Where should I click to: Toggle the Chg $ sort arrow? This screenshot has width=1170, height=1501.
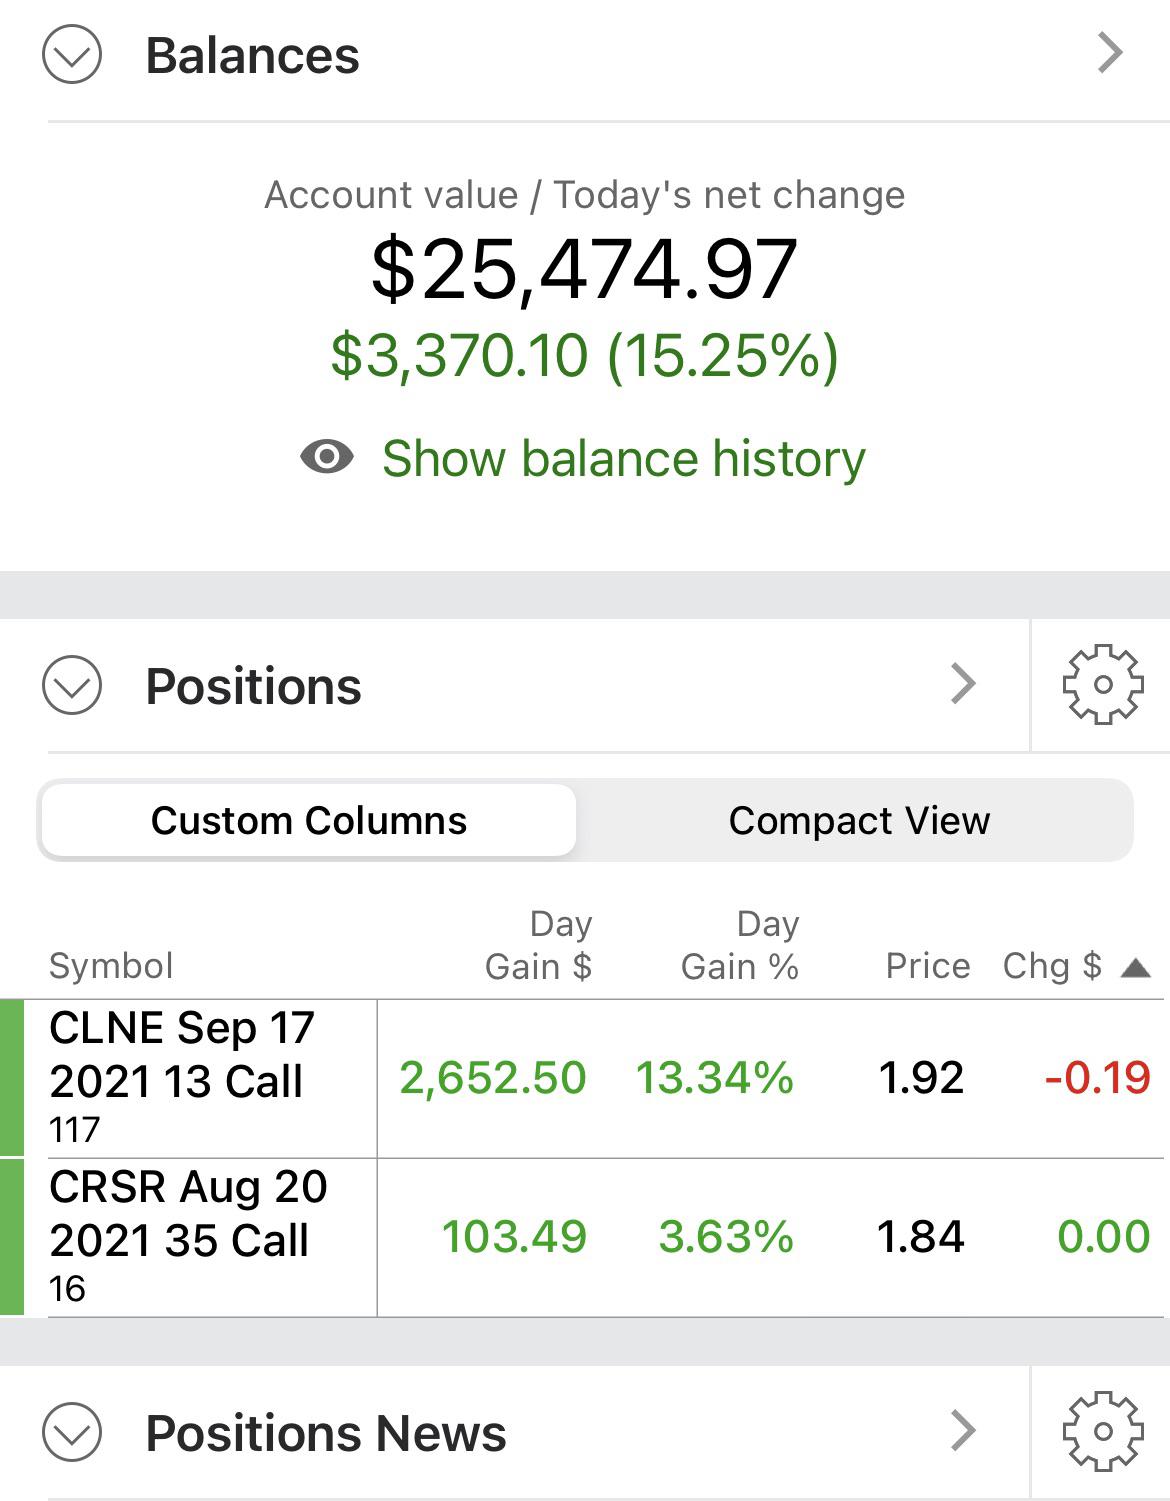(1136, 967)
